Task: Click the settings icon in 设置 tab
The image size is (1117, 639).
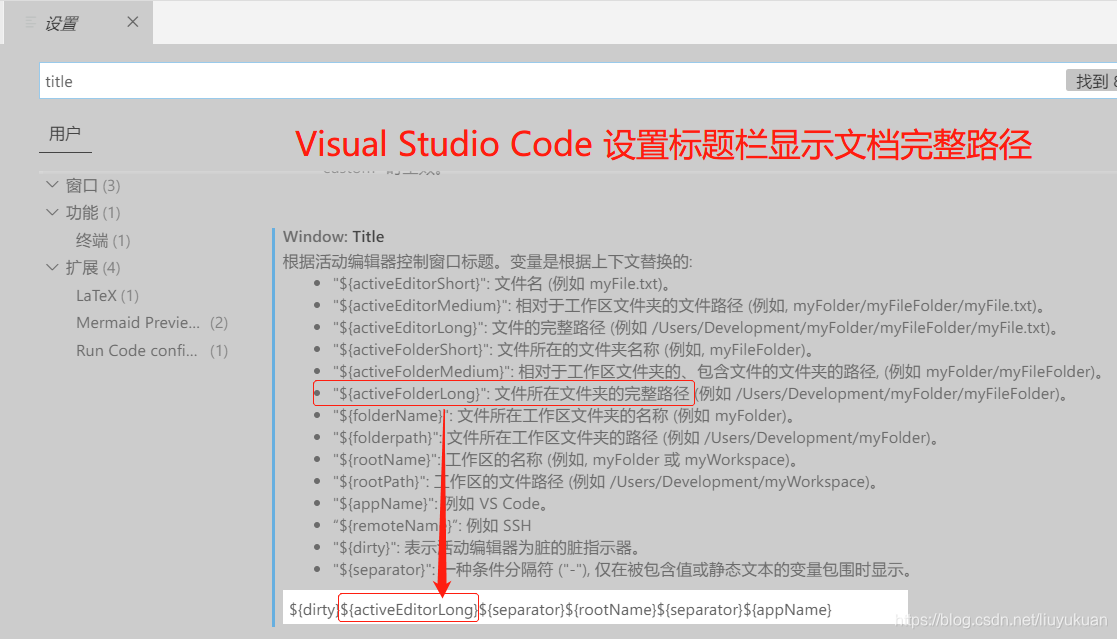Action: [30, 23]
